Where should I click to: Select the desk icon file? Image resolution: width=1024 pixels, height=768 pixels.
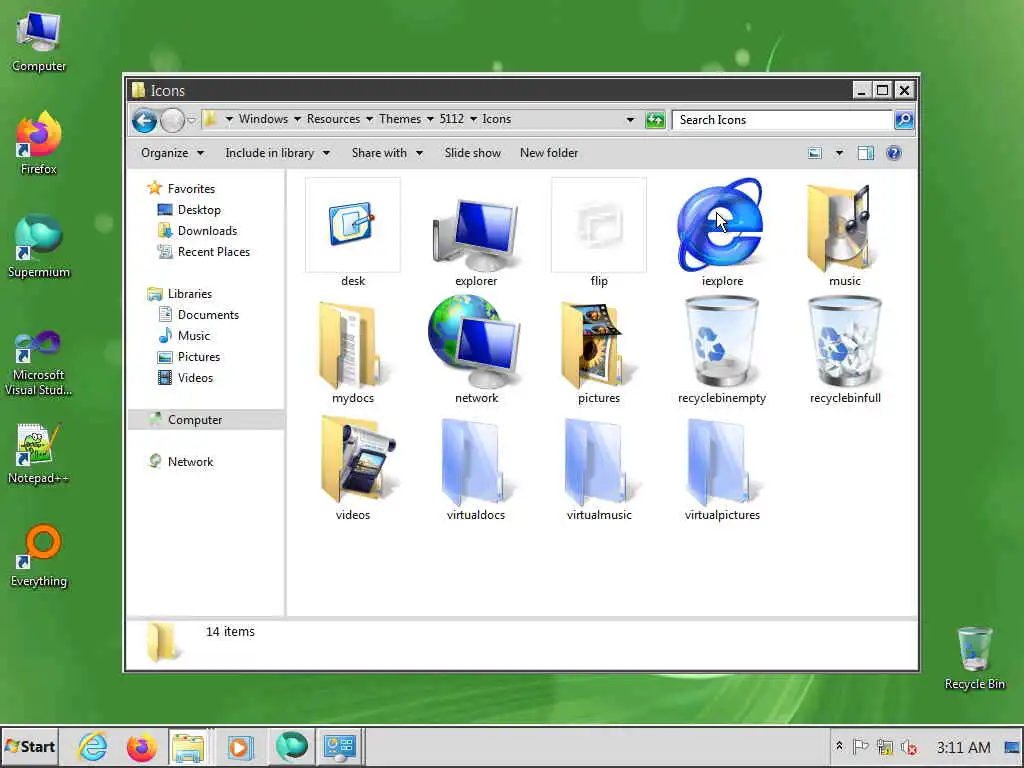(x=353, y=225)
